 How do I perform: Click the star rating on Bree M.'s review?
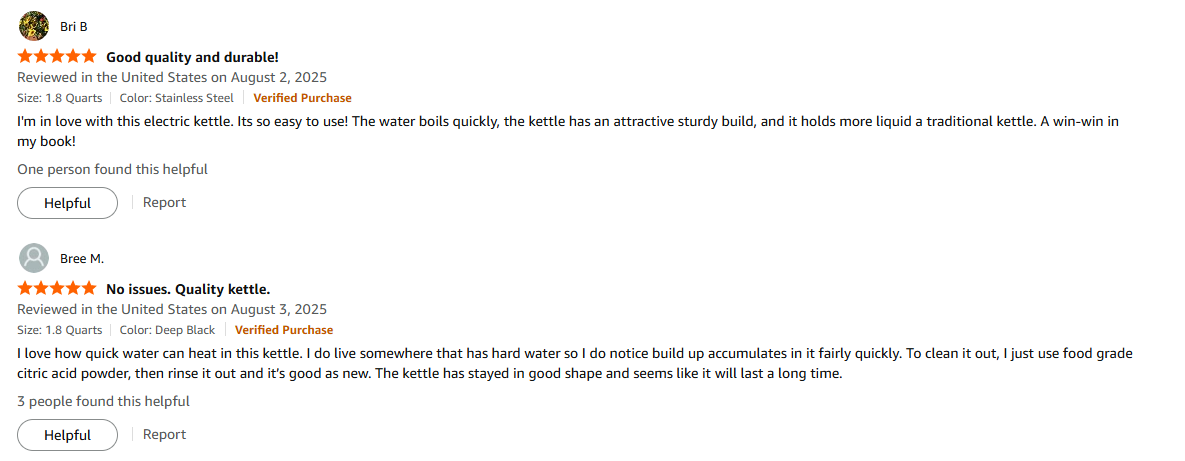pyautogui.click(x=57, y=289)
